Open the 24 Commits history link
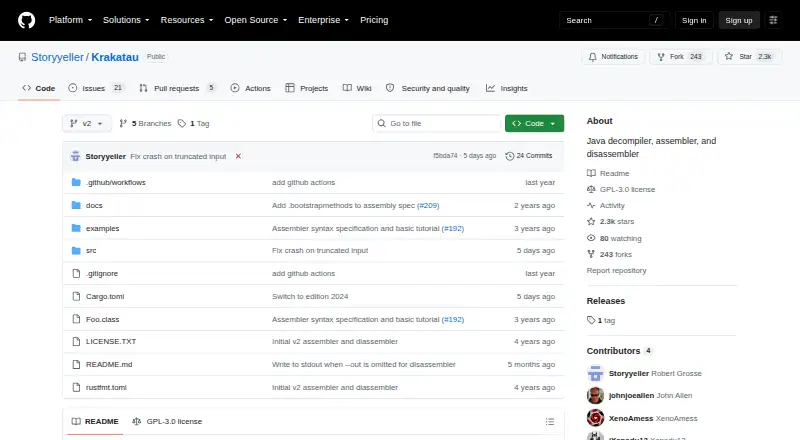This screenshot has width=800, height=440. (529, 156)
